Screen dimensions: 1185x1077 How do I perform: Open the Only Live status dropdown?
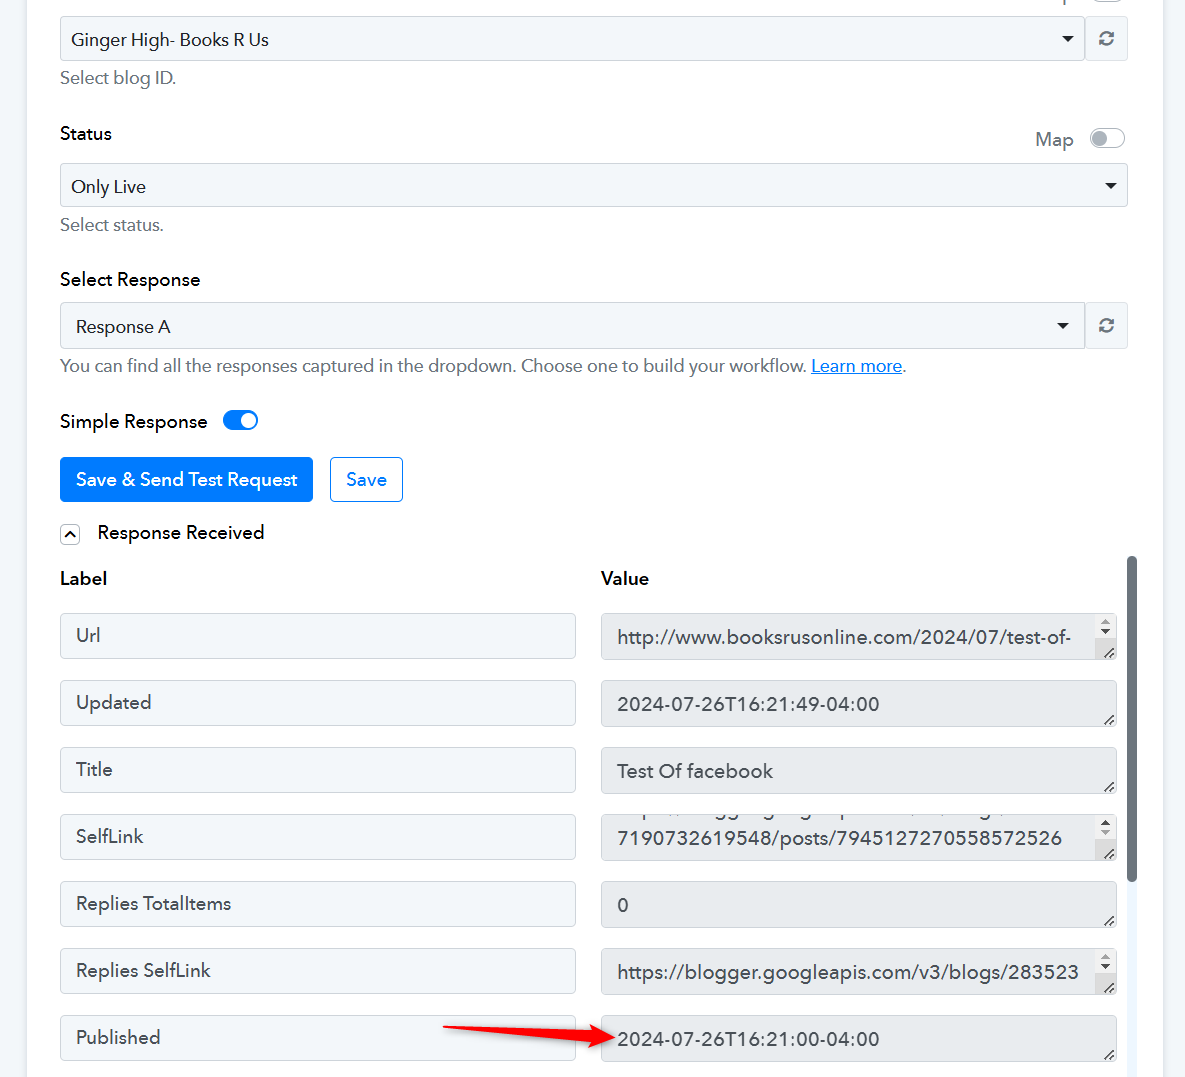(593, 185)
